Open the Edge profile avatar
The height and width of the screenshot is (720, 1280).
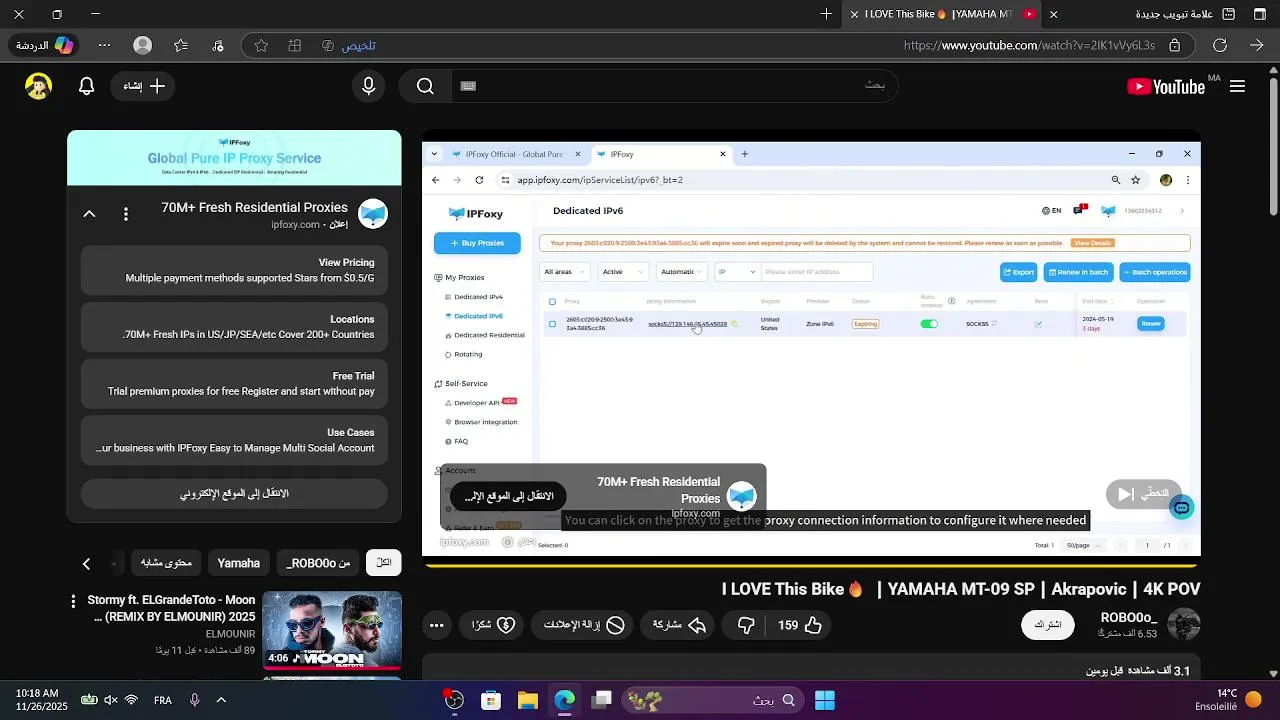[x=143, y=45]
